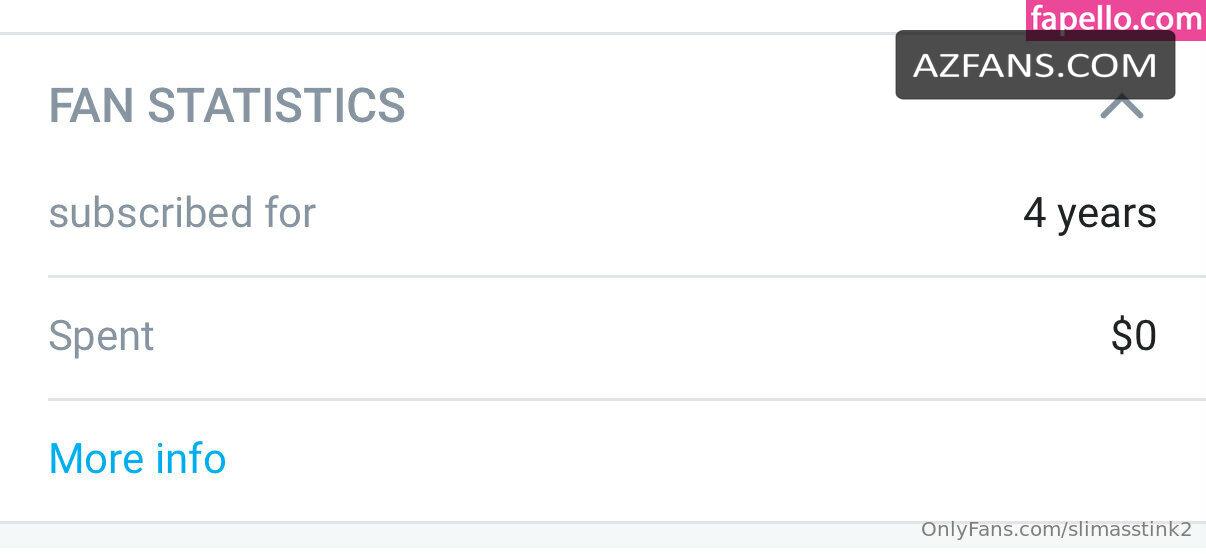Click the FAN STATISTICS heading
The height and width of the screenshot is (554, 1206).
pos(227,106)
